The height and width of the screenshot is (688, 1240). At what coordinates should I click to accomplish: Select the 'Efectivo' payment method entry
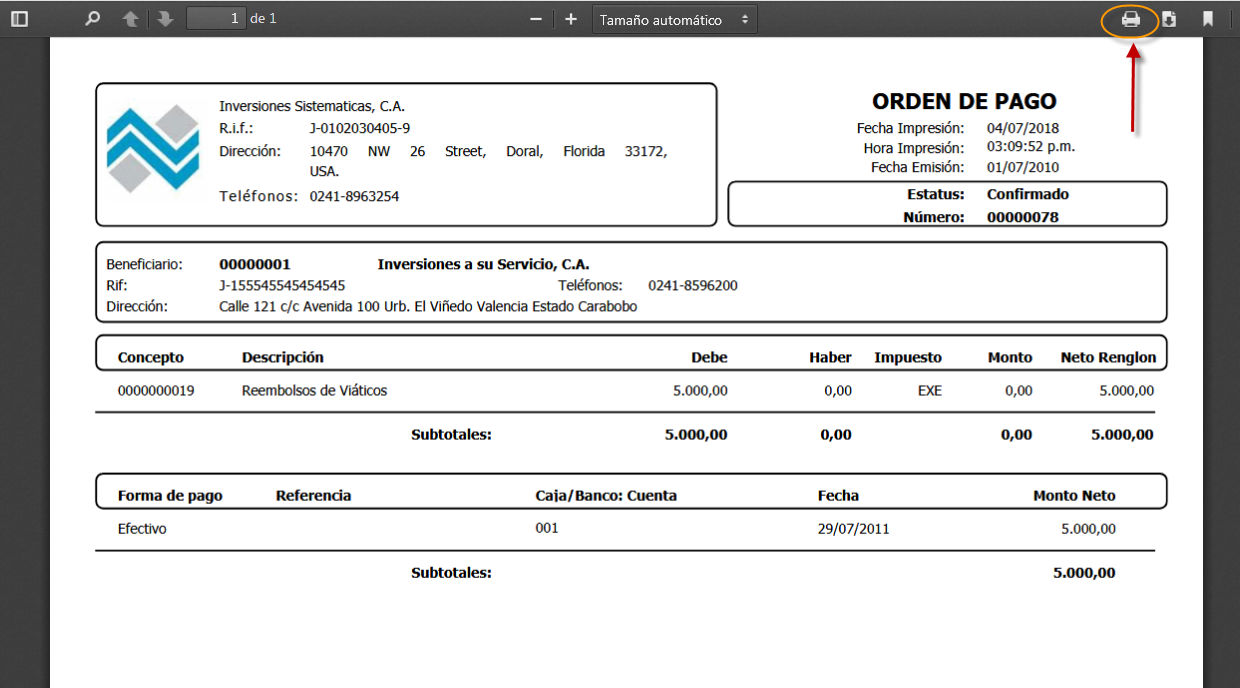(142, 529)
